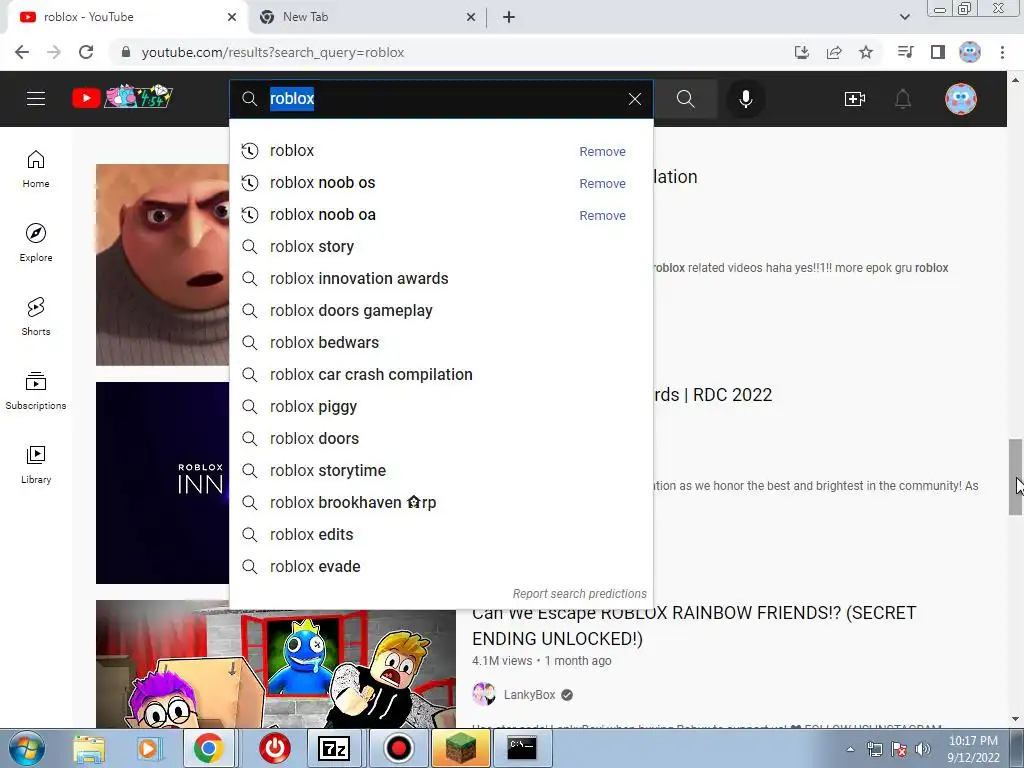Close the New Tab tab
1024x768 pixels.
pos(471,17)
